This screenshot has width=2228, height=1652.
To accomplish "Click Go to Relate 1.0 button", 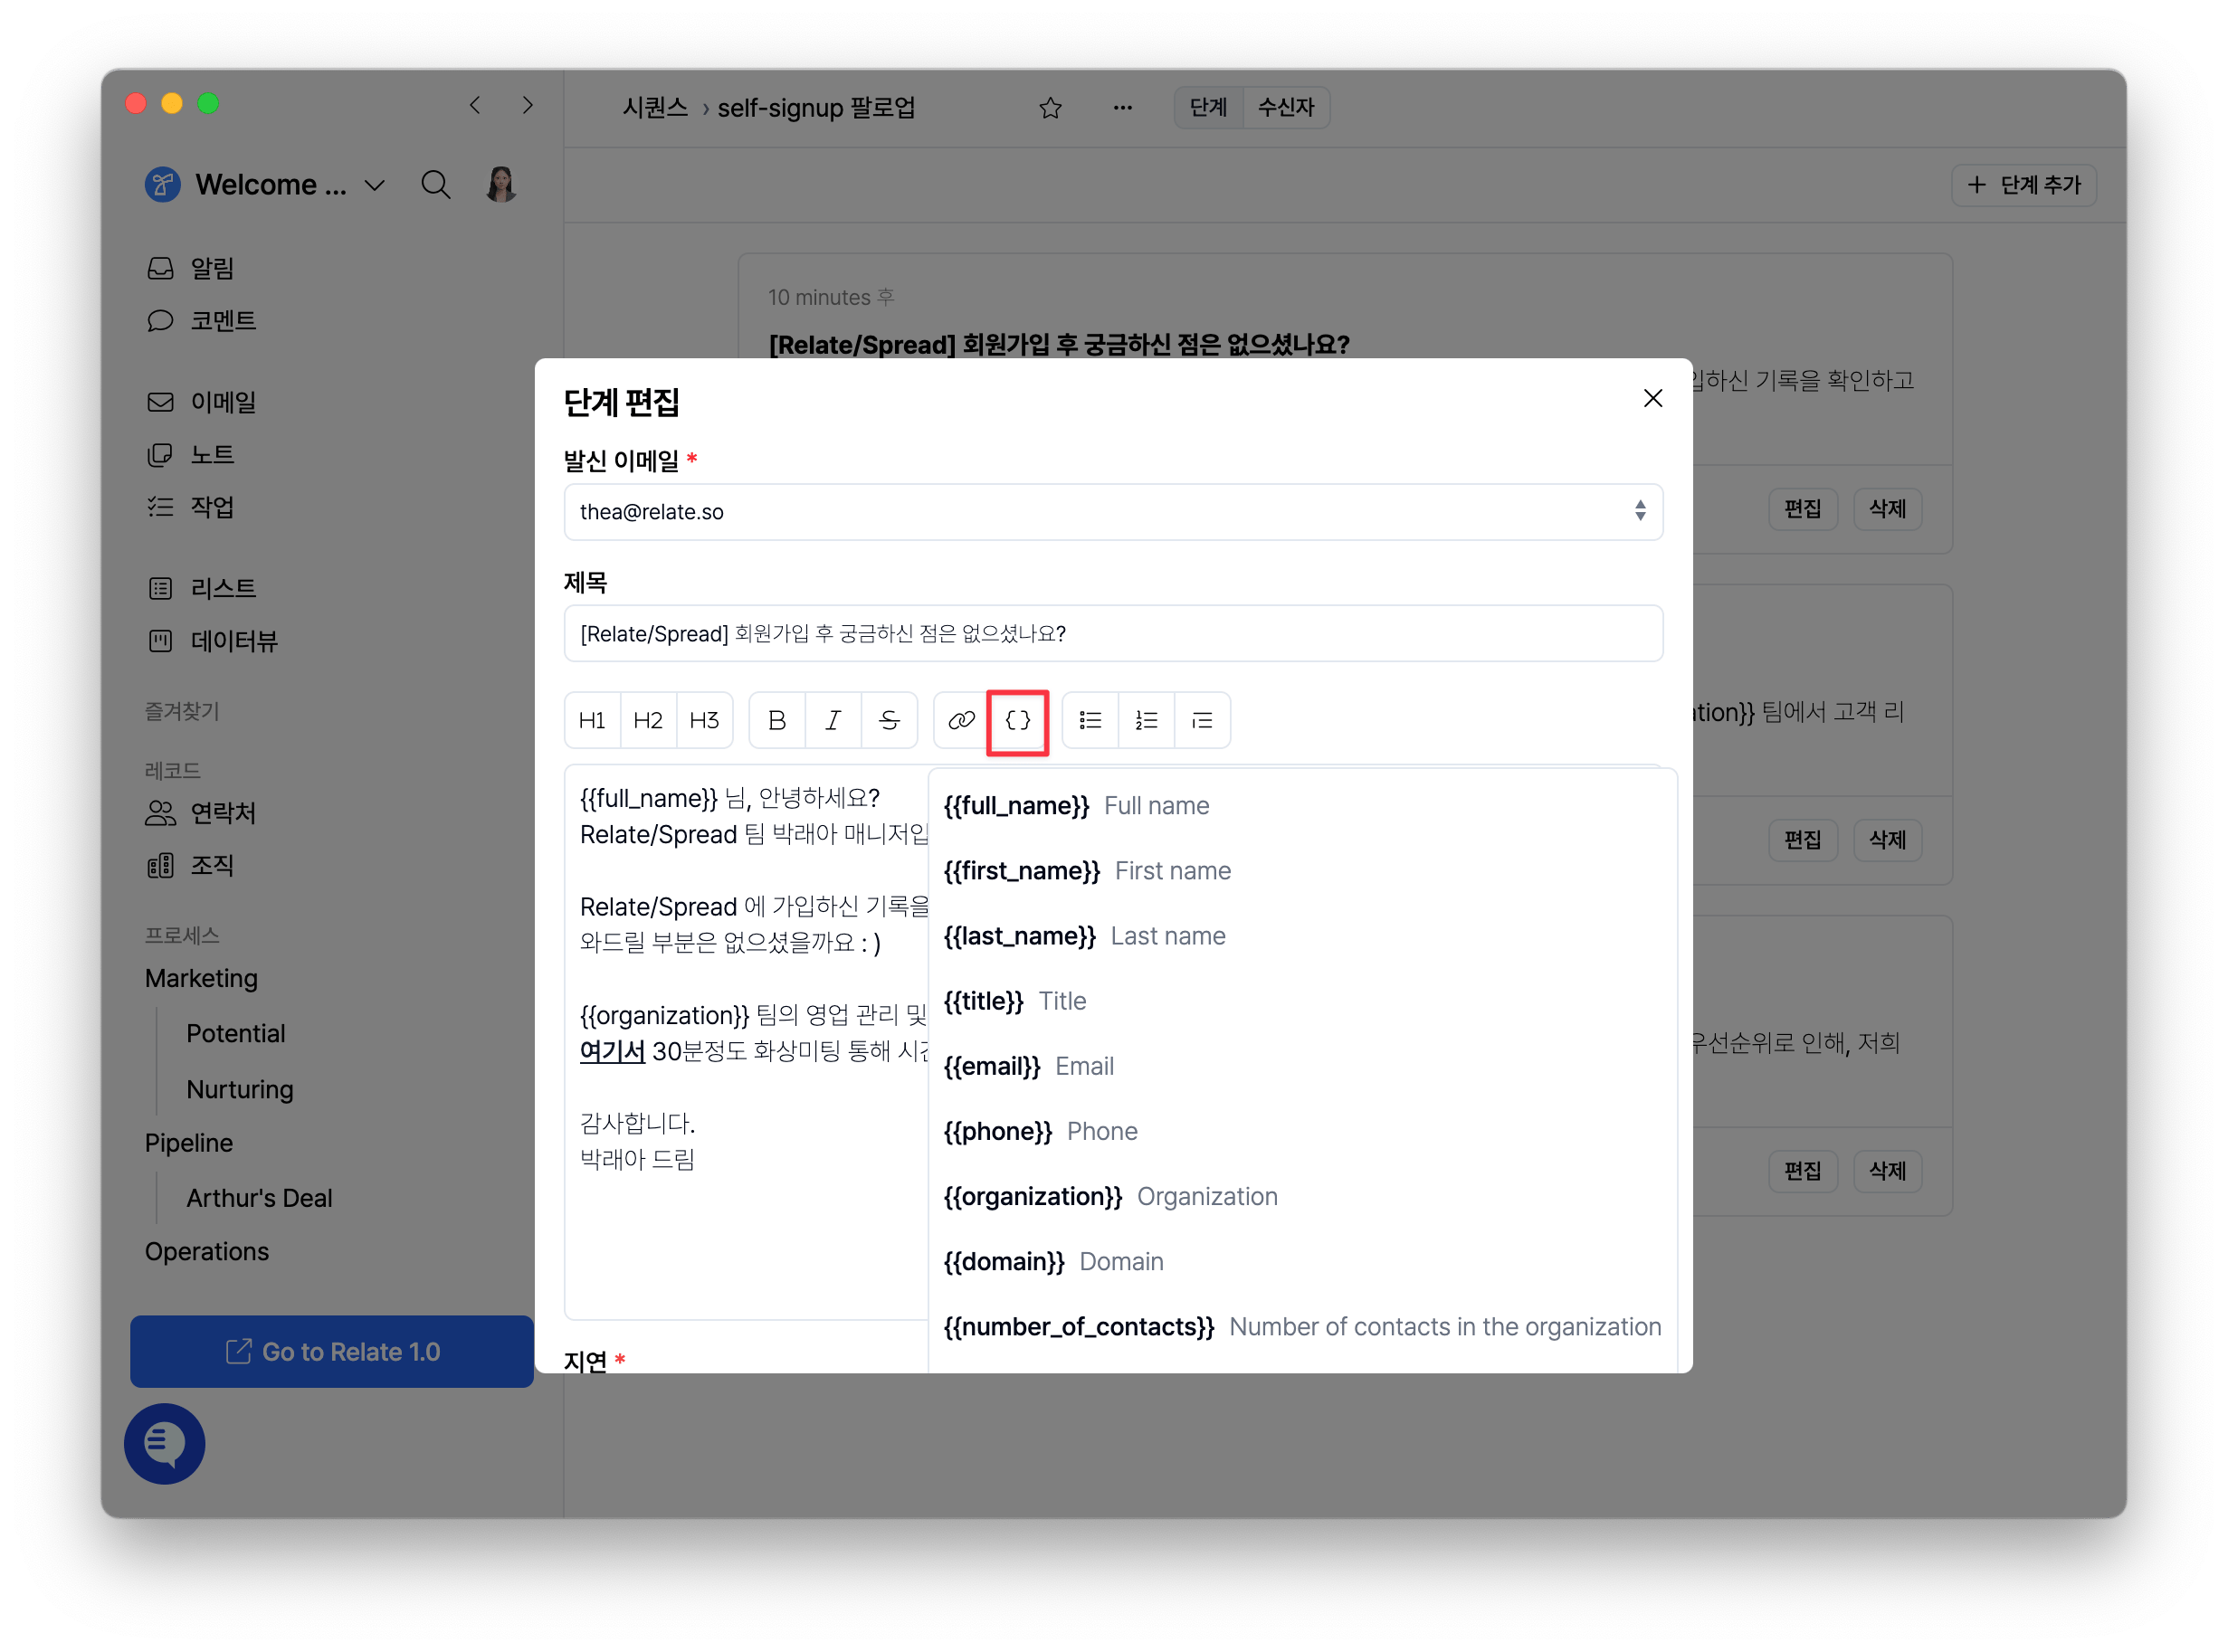I will tap(332, 1352).
